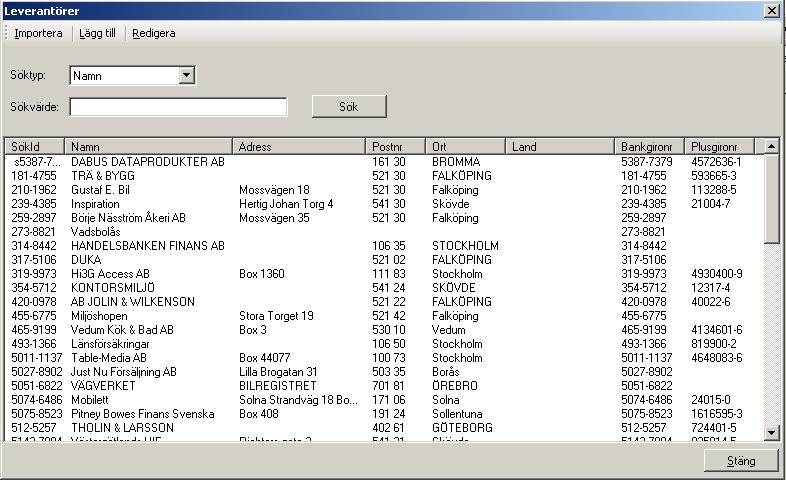
Task: Click the Sök button
Action: pyautogui.click(x=349, y=107)
